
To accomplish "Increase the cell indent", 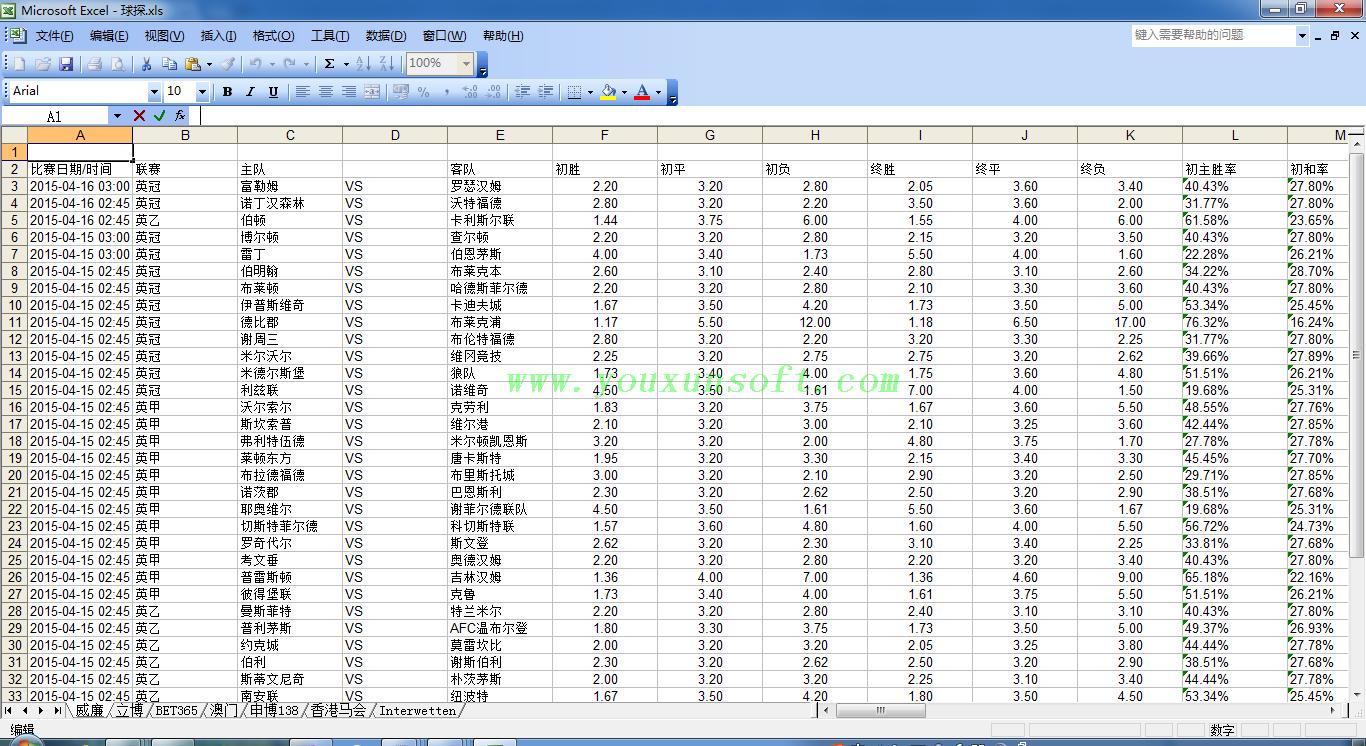I will tap(545, 92).
